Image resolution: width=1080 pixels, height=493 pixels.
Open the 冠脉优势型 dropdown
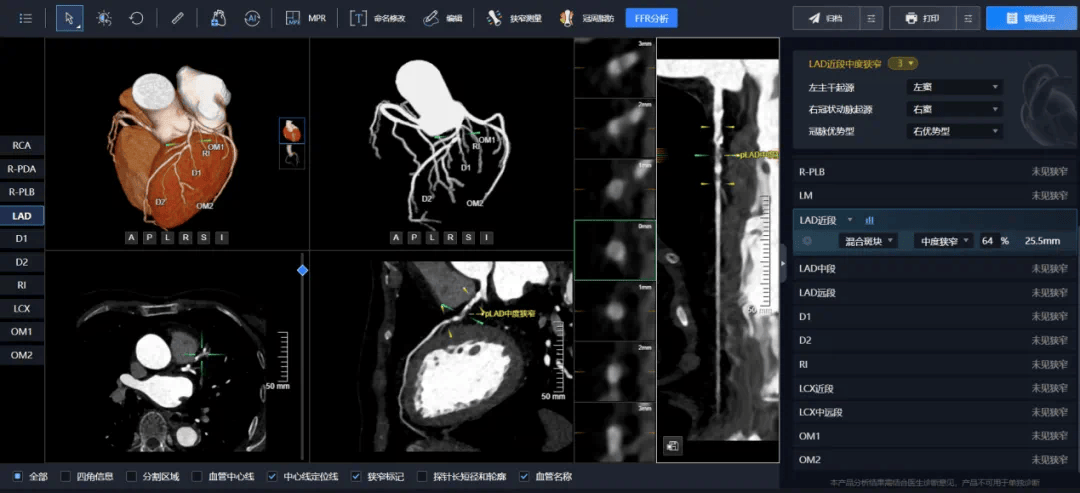(x=954, y=131)
